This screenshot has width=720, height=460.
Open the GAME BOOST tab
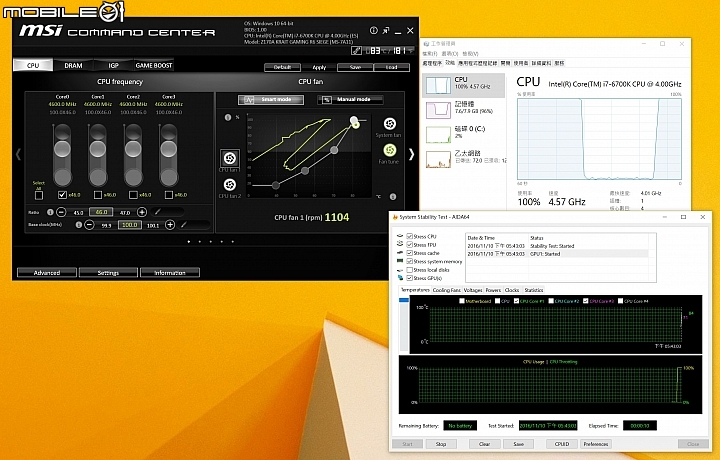pos(154,65)
